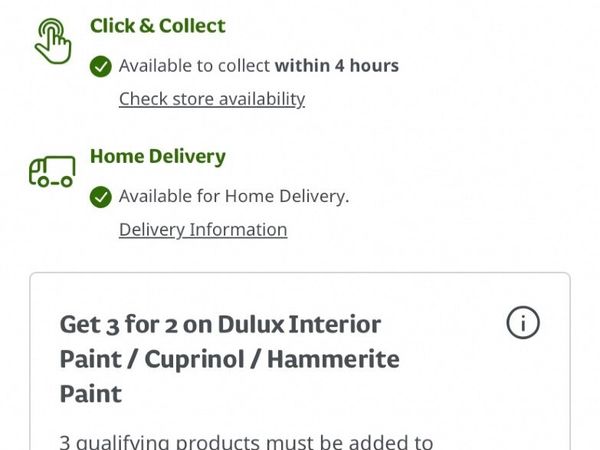Viewport: 600px width, 450px height.
Task: Click the 3 qualifying products description text
Action: pos(246,441)
